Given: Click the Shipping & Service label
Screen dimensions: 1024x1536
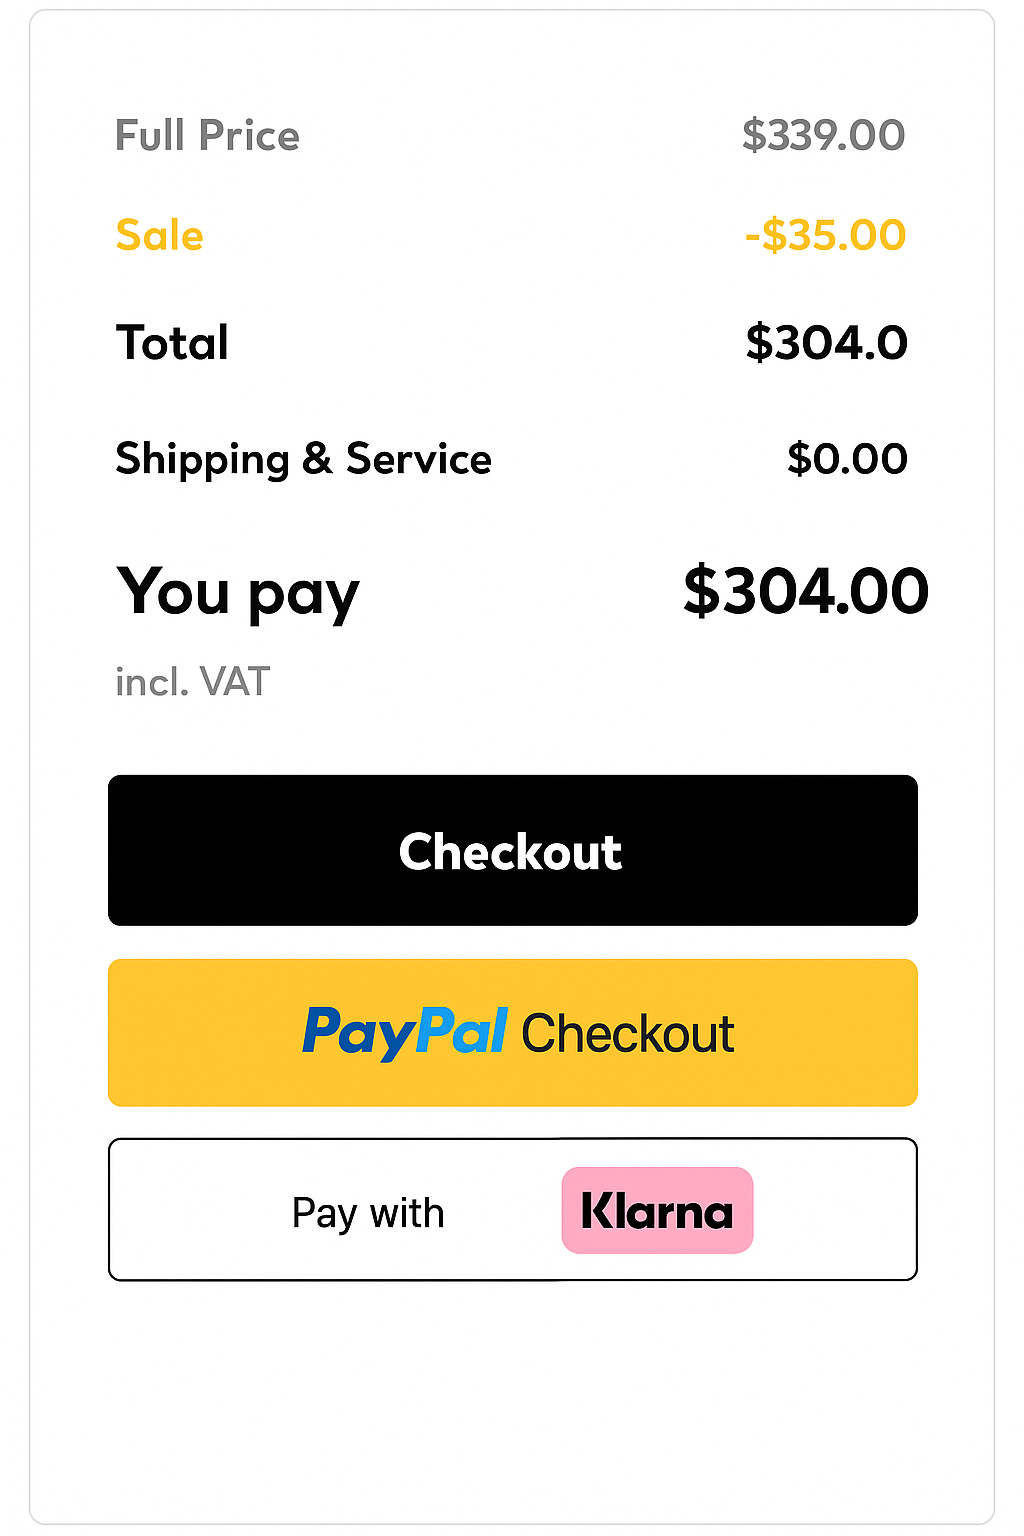Looking at the screenshot, I should [x=303, y=459].
